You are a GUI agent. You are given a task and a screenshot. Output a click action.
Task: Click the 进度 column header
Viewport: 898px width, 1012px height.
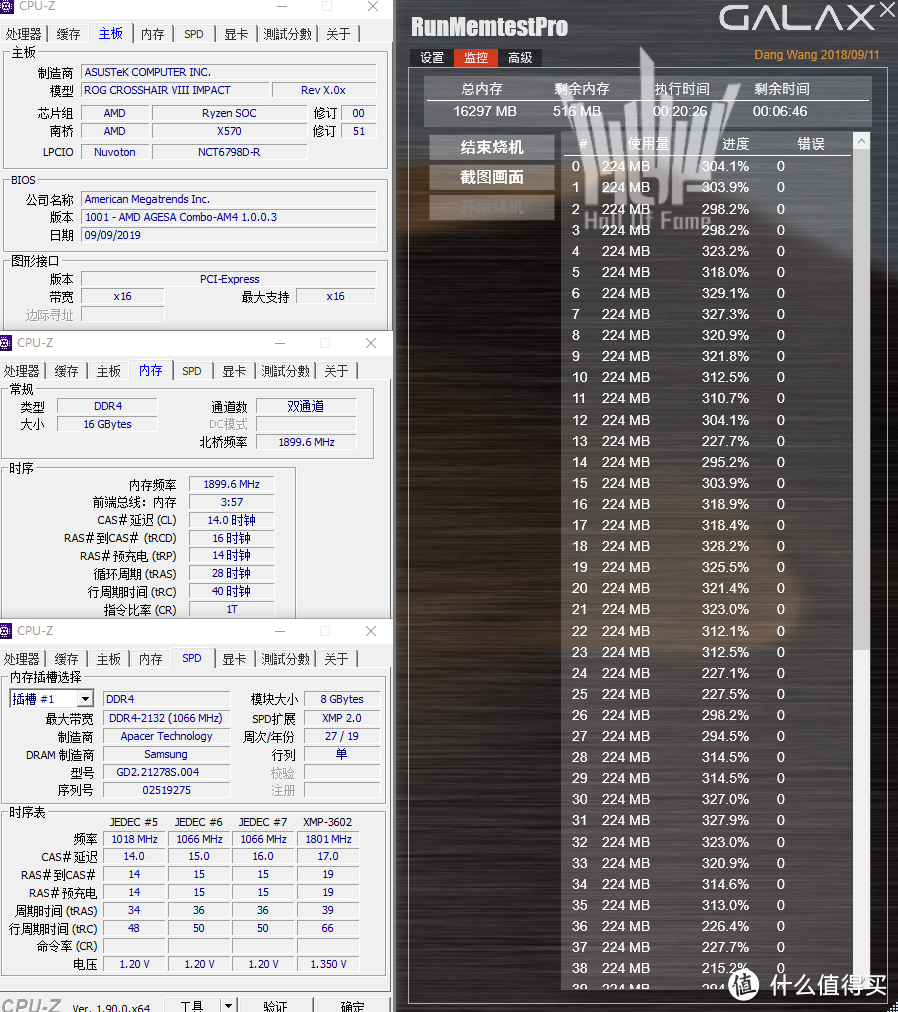pyautogui.click(x=735, y=144)
